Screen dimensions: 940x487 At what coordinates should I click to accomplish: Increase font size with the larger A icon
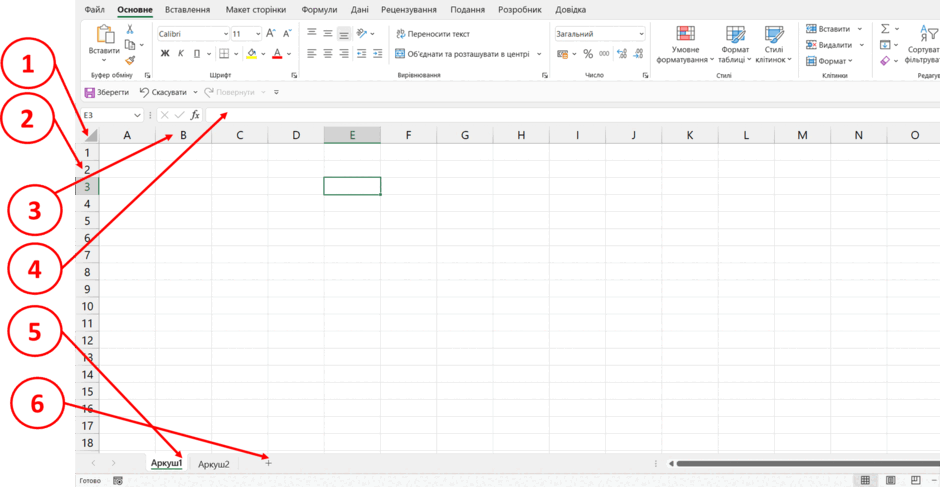tap(270, 34)
